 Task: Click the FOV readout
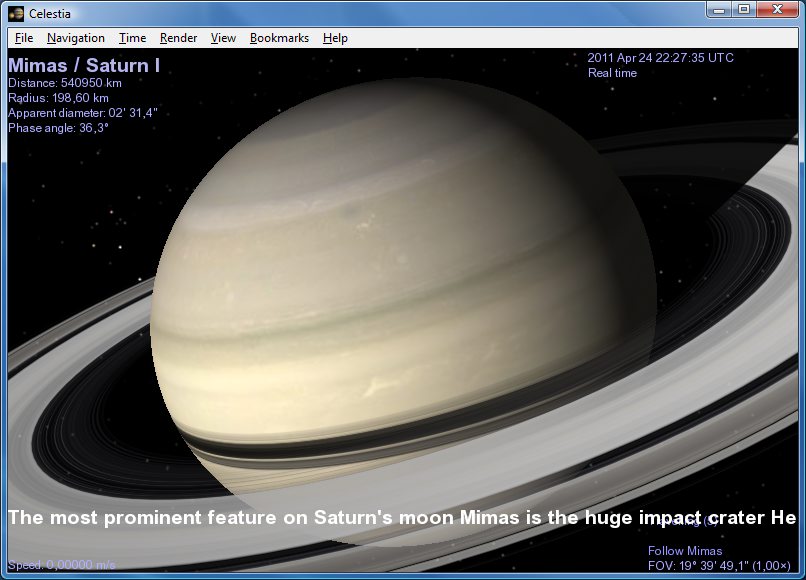720,565
